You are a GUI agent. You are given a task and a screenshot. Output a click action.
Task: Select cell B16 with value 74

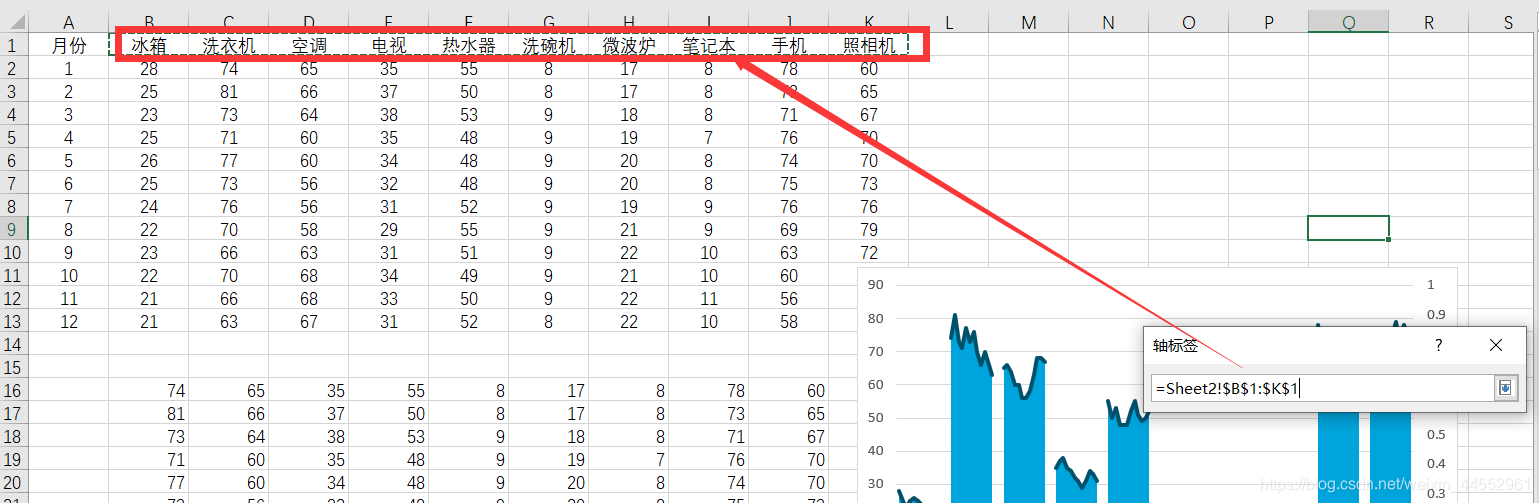click(149, 391)
